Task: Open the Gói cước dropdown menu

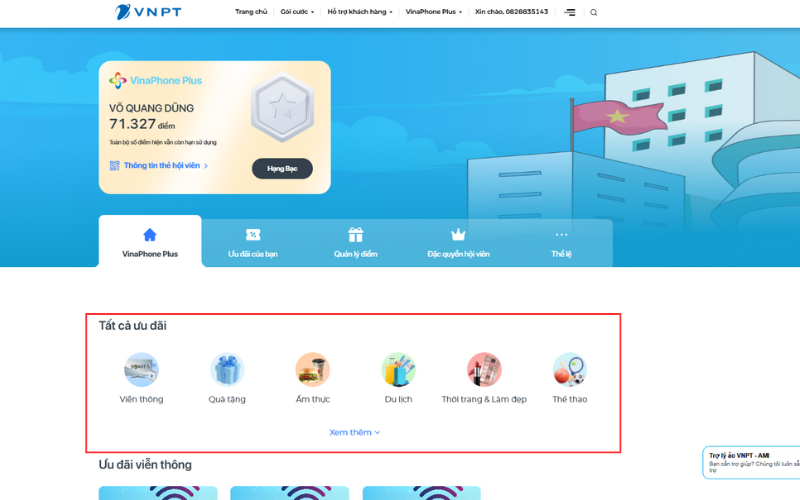Action: pyautogui.click(x=297, y=11)
